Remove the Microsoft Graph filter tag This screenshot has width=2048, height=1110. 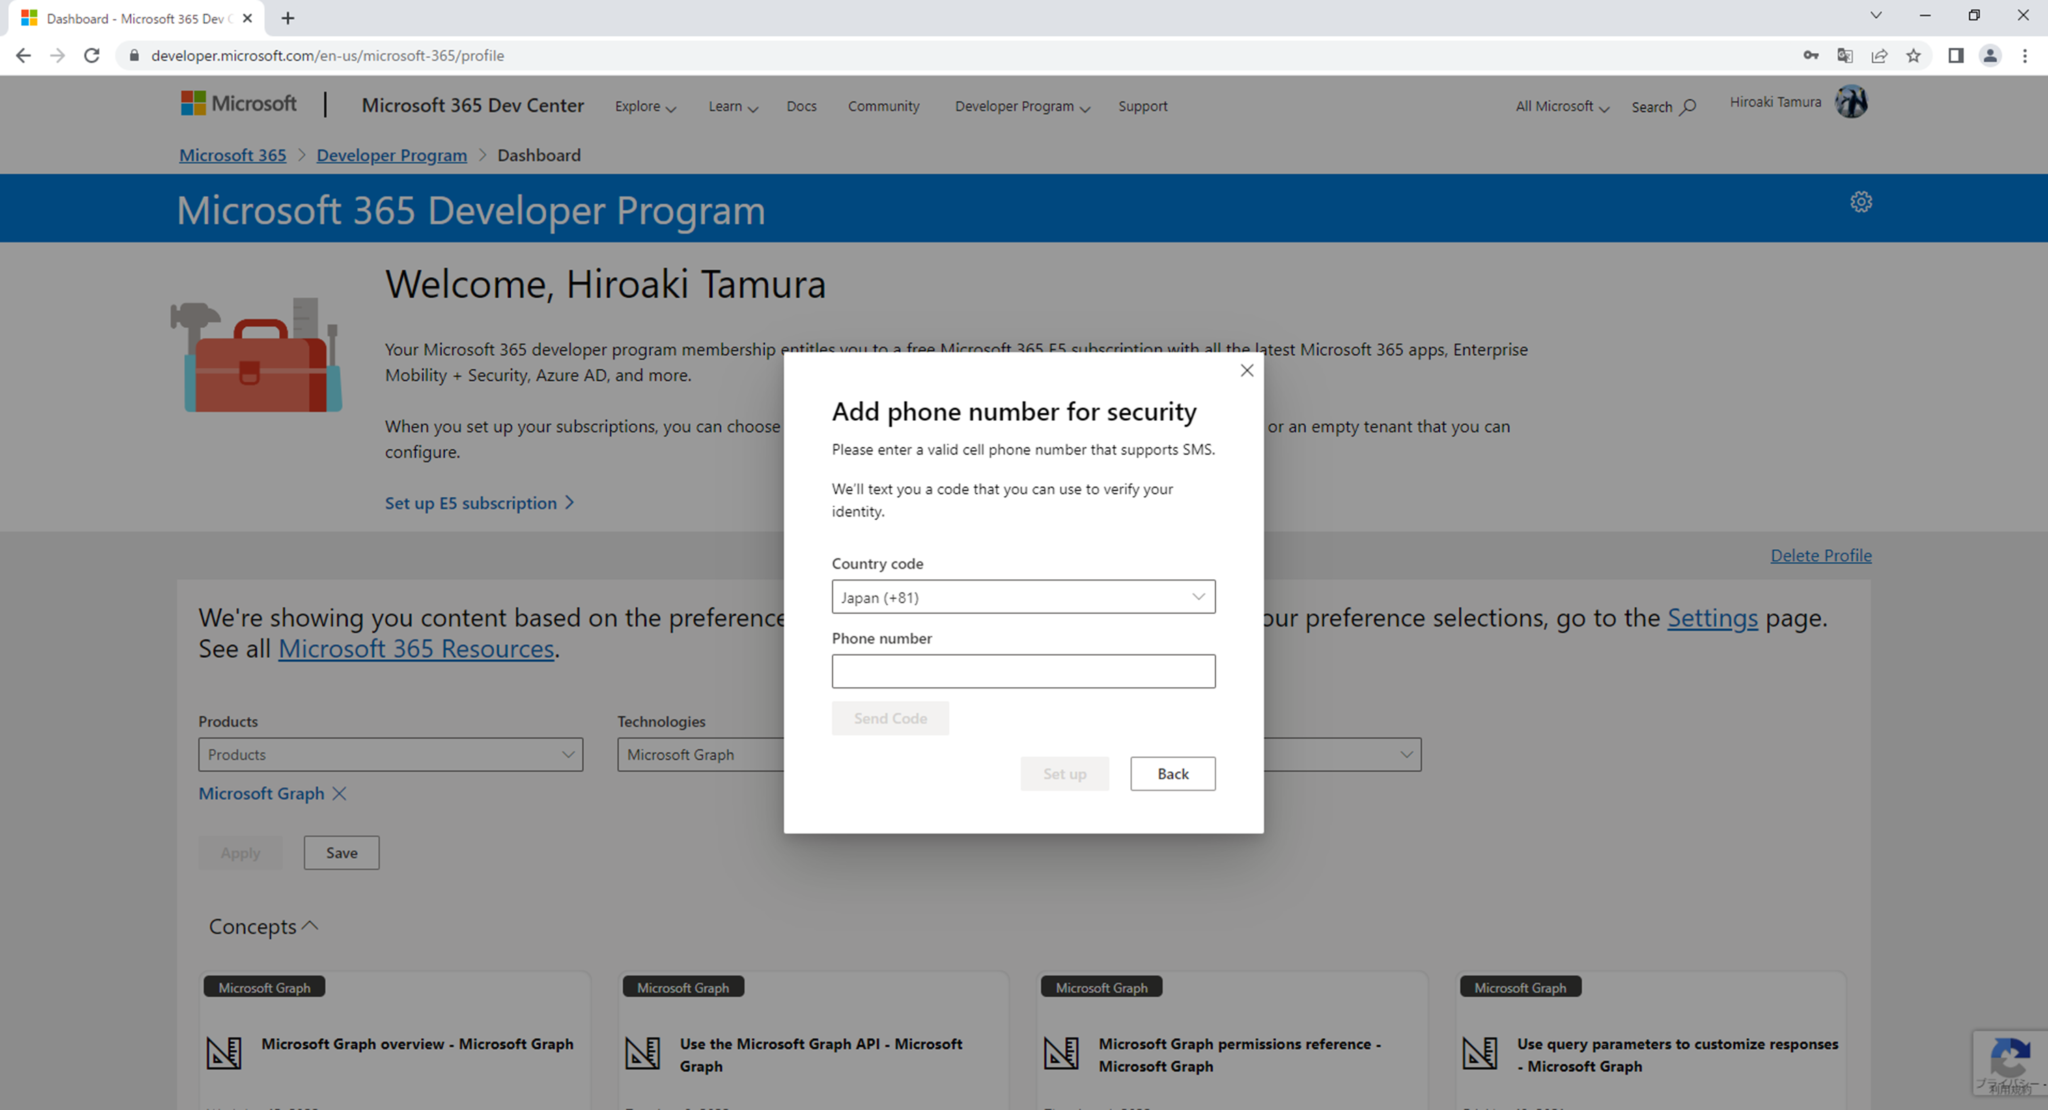(339, 794)
